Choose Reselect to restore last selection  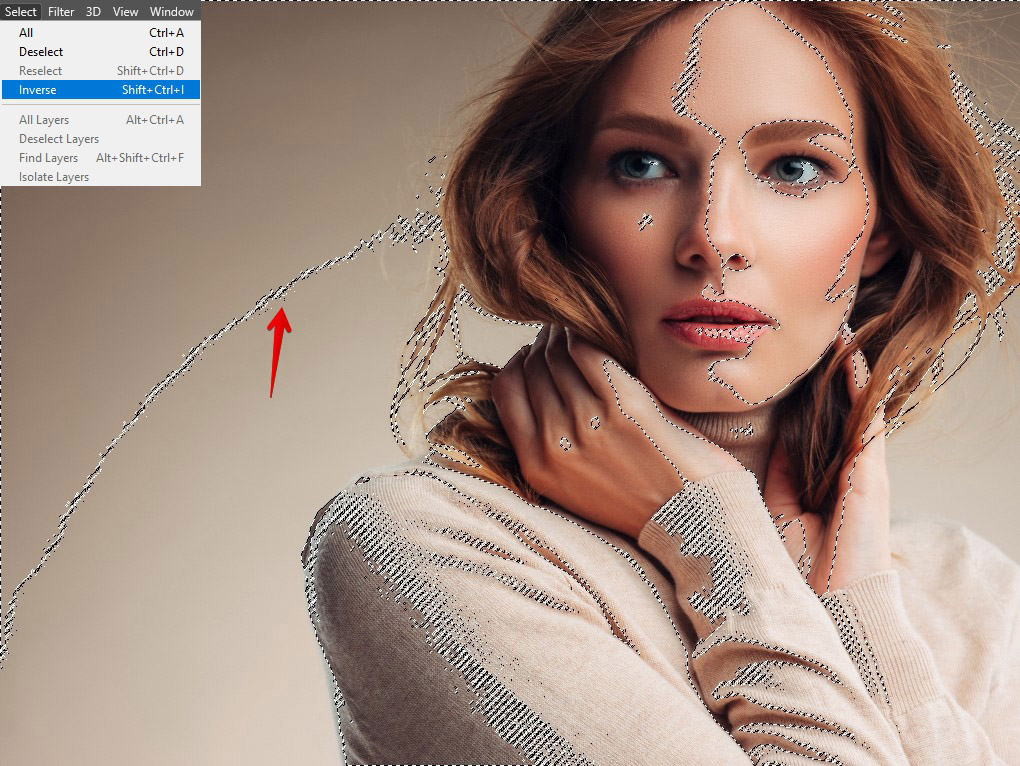[39, 70]
